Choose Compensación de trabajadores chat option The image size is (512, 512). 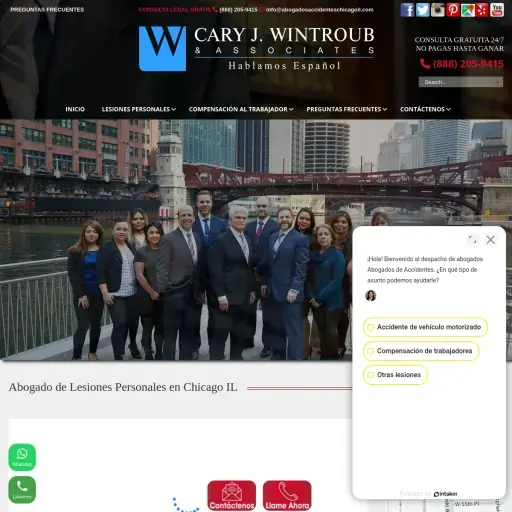(421, 351)
